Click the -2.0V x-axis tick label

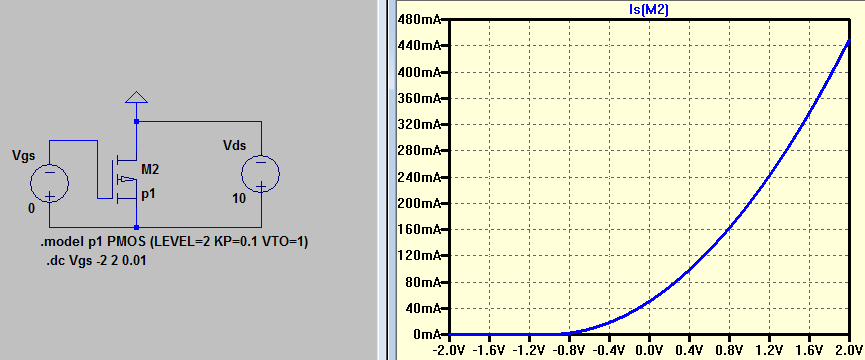(449, 350)
